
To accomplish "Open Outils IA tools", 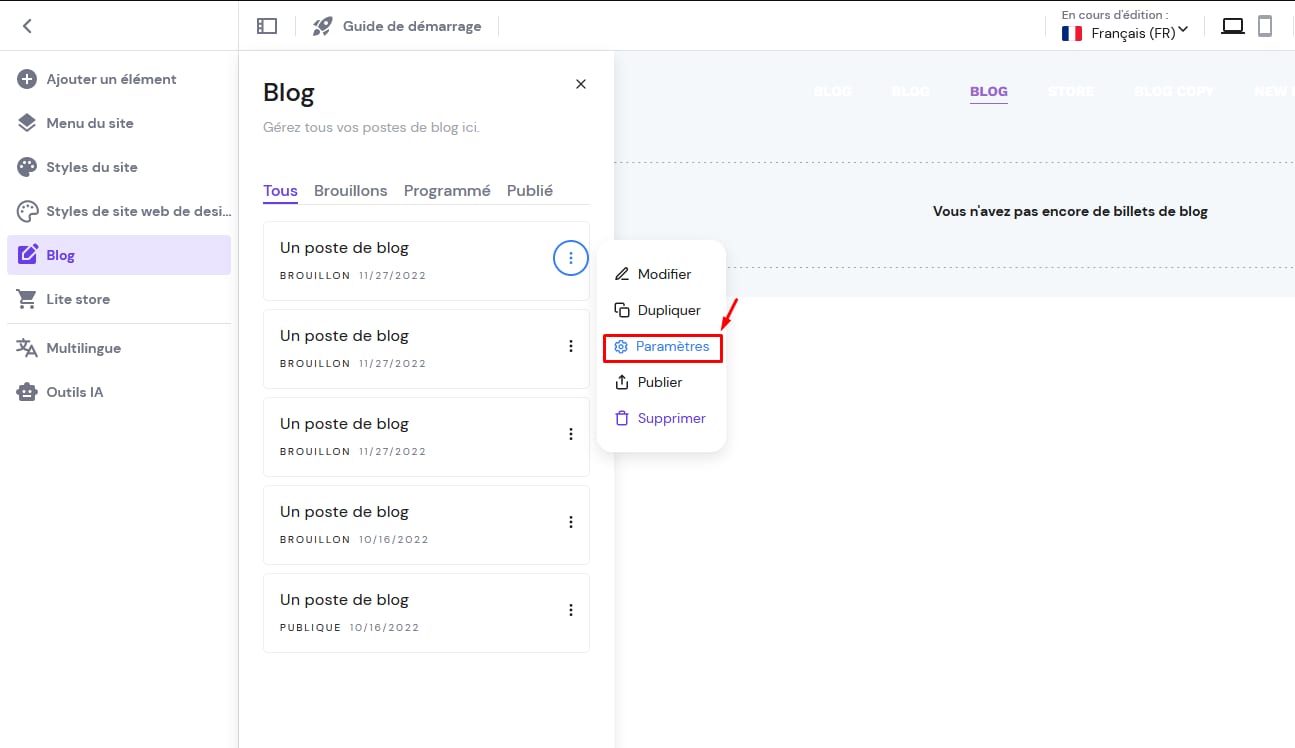I will [75, 392].
